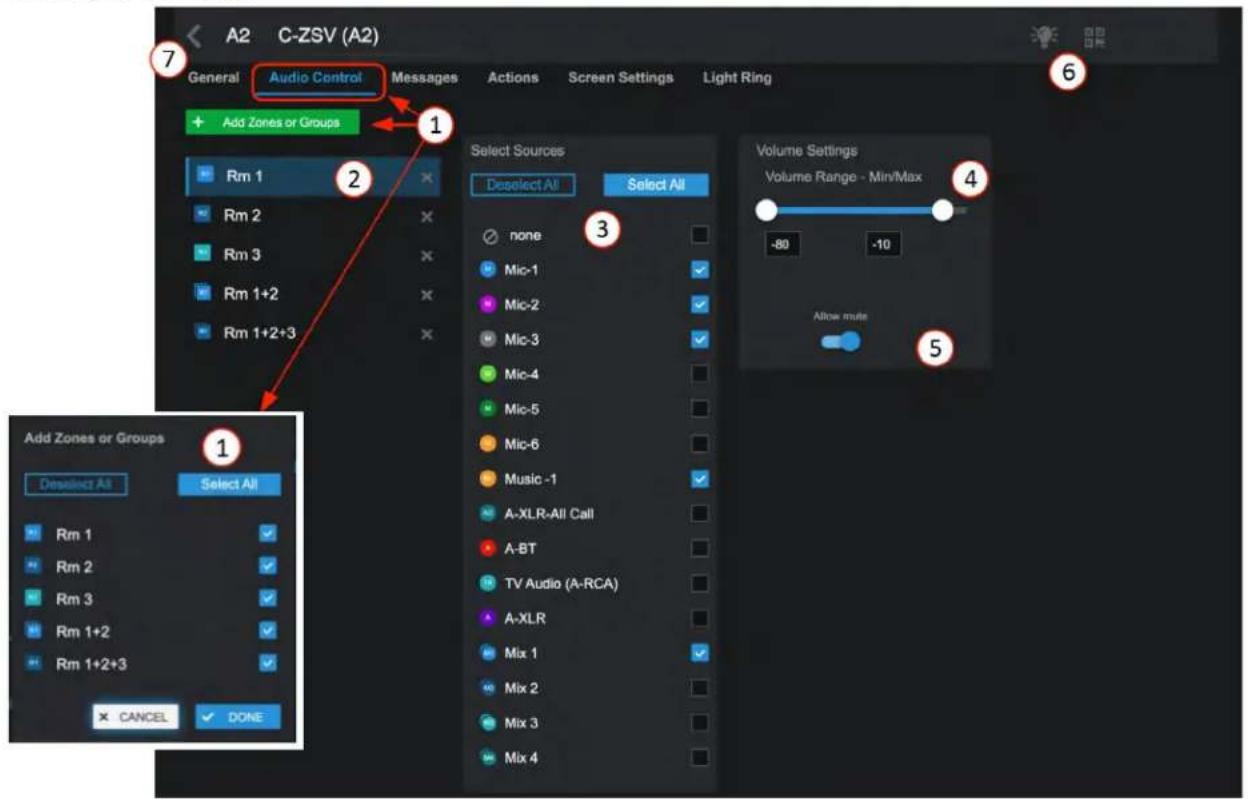Click the CANCEL button in dialog
1248x799 pixels.
pyautogui.click(x=137, y=717)
